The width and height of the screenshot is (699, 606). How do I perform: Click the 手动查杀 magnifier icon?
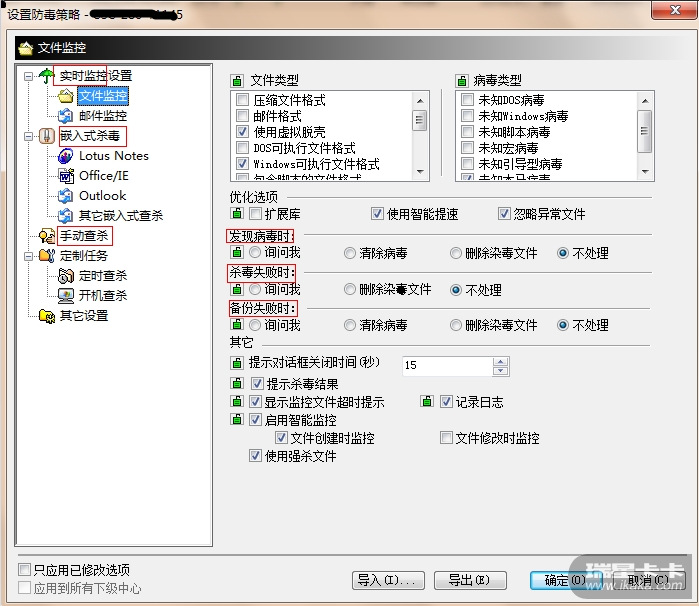pos(46,236)
